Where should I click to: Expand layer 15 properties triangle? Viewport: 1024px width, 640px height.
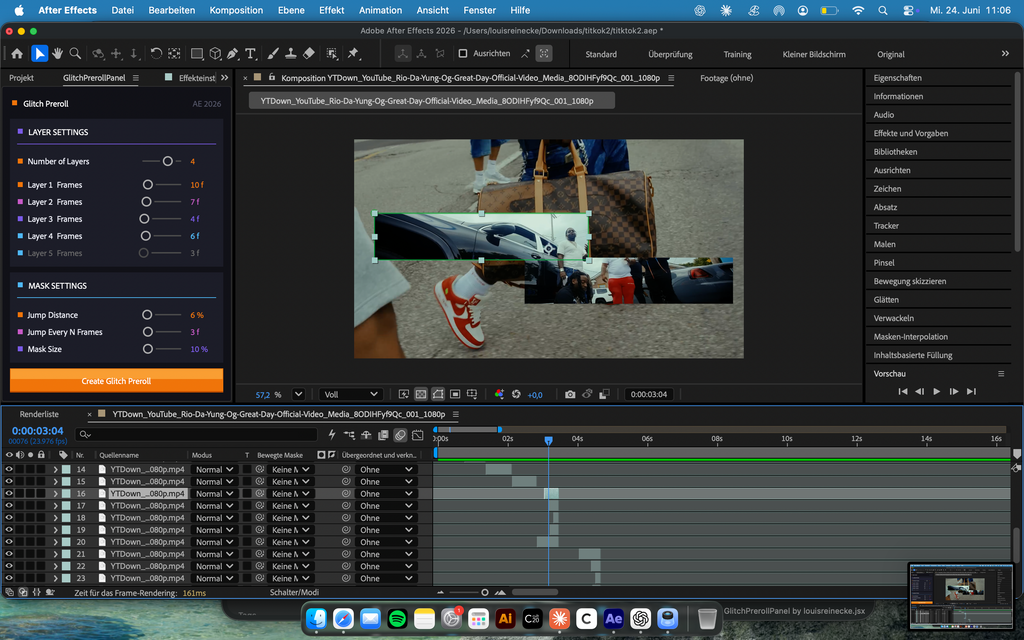(56, 481)
